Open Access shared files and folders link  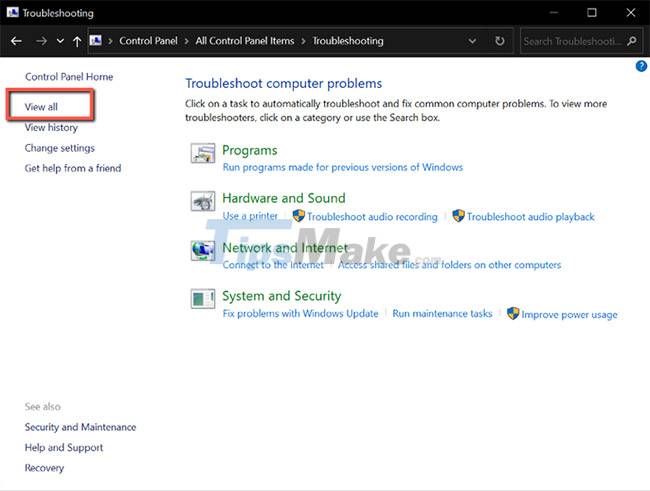tap(449, 265)
